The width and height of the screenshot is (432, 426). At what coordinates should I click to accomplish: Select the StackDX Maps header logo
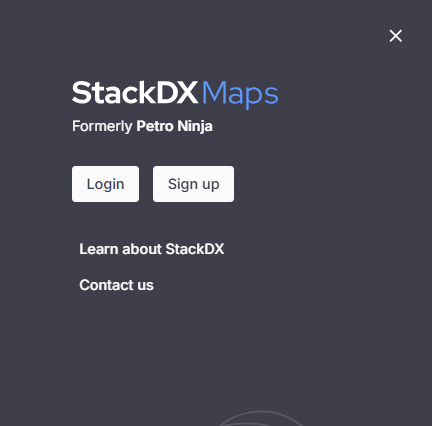pos(175,94)
